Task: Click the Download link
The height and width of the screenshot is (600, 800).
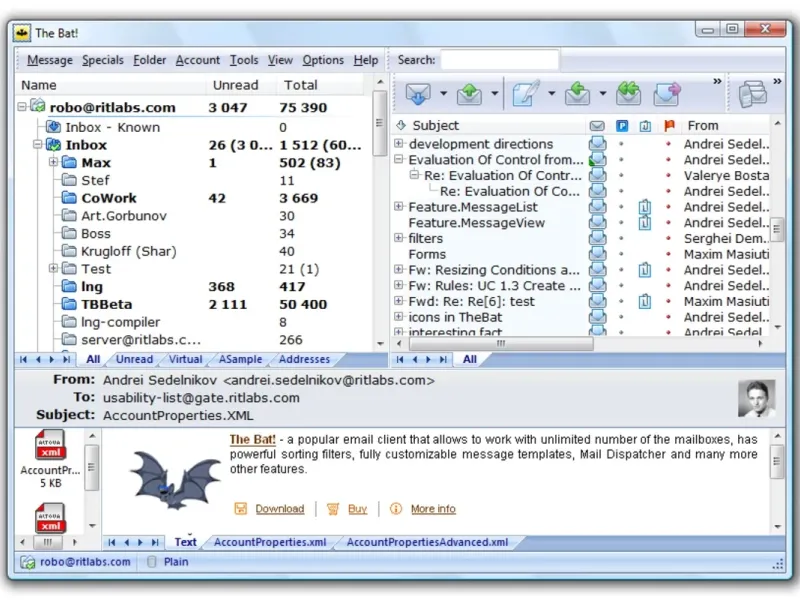Action: (280, 509)
